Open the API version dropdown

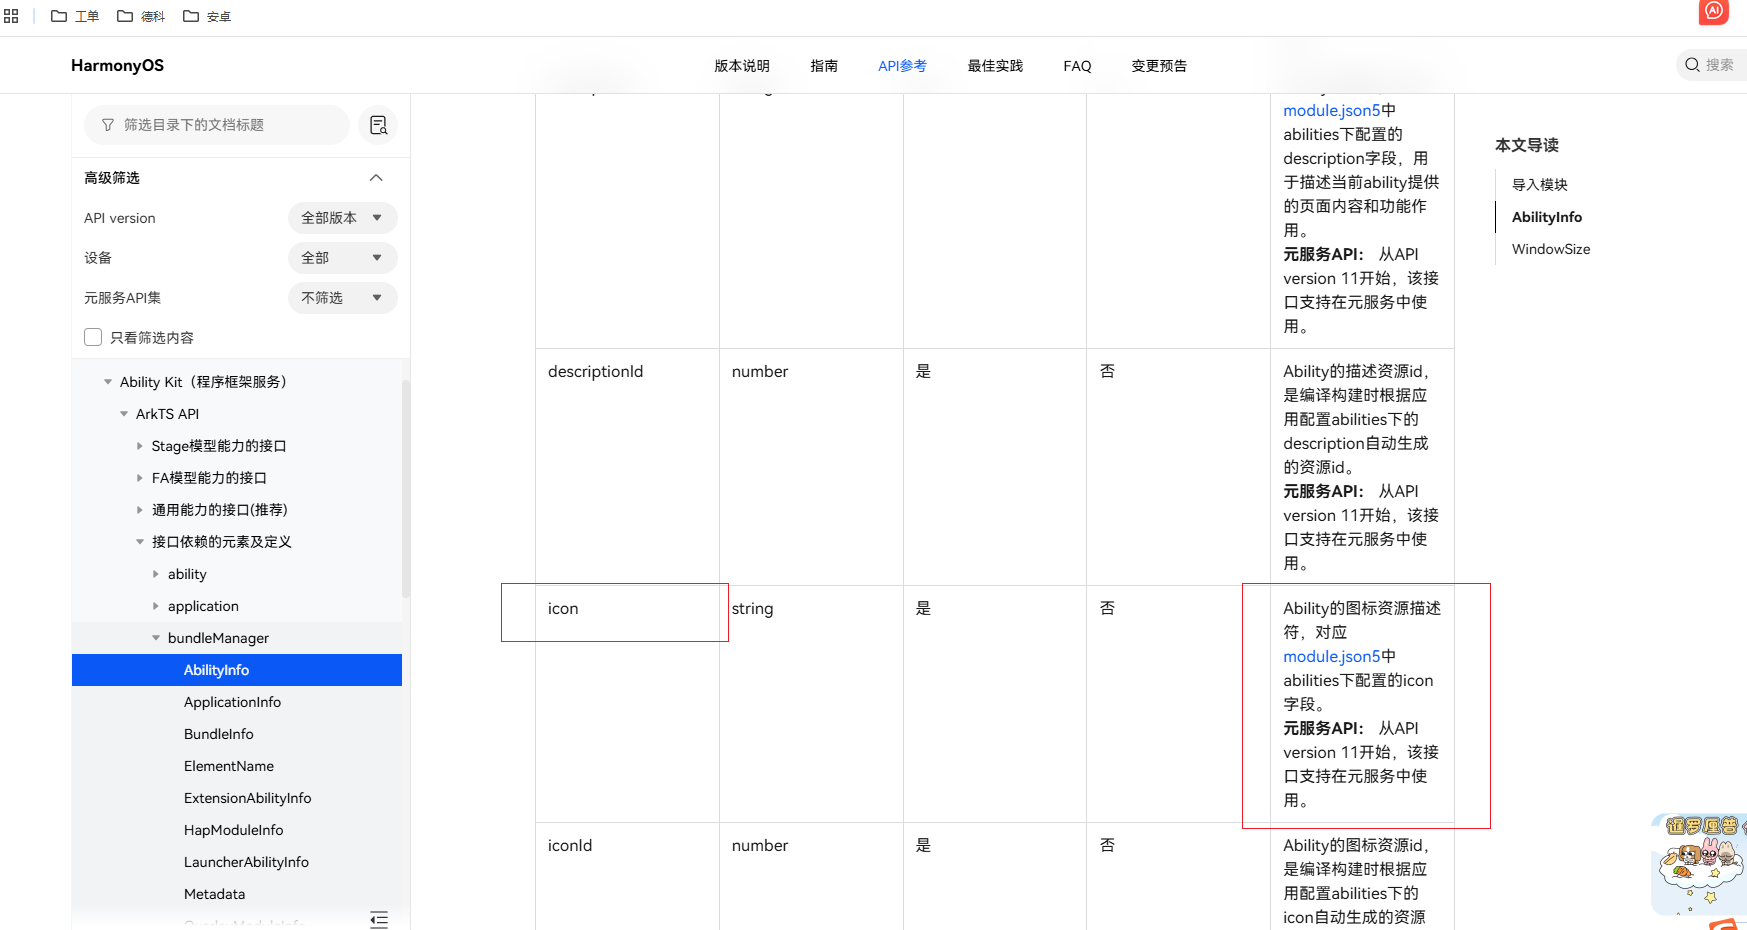pyautogui.click(x=342, y=218)
